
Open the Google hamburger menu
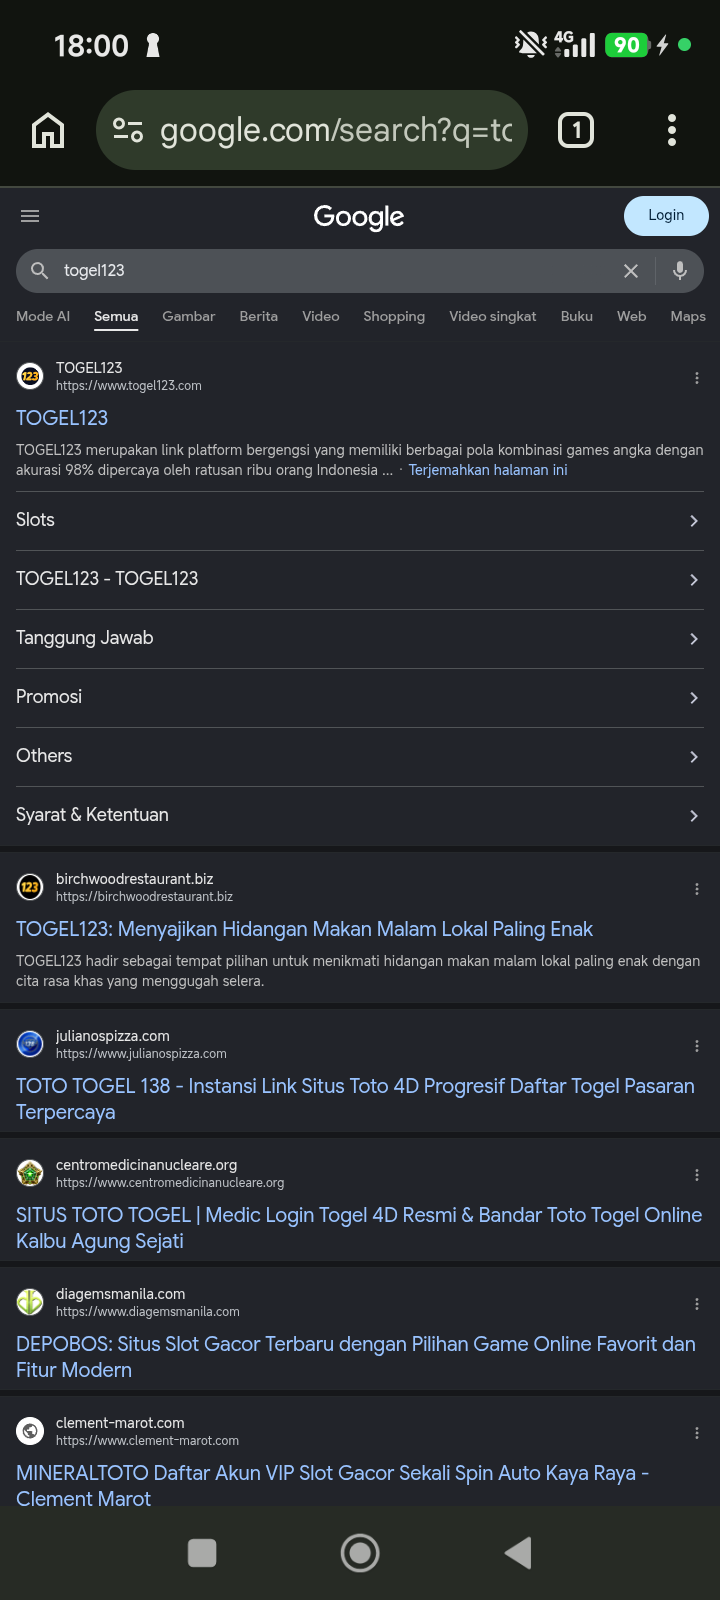[30, 216]
